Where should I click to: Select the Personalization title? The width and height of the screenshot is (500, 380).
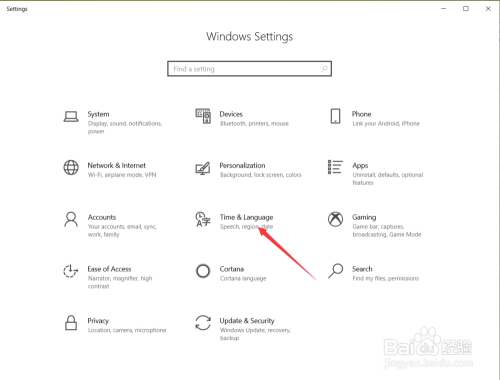[x=242, y=165]
